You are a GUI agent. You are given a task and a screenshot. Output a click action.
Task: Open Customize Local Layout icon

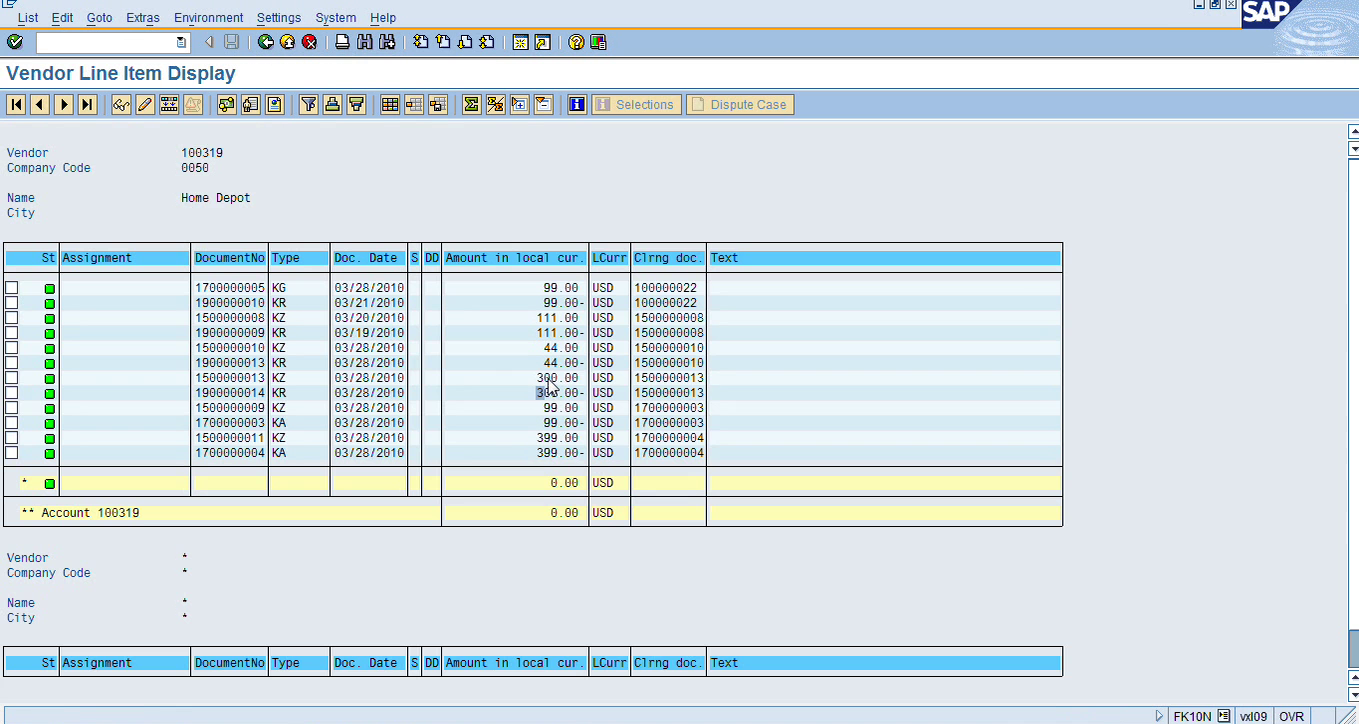click(598, 42)
